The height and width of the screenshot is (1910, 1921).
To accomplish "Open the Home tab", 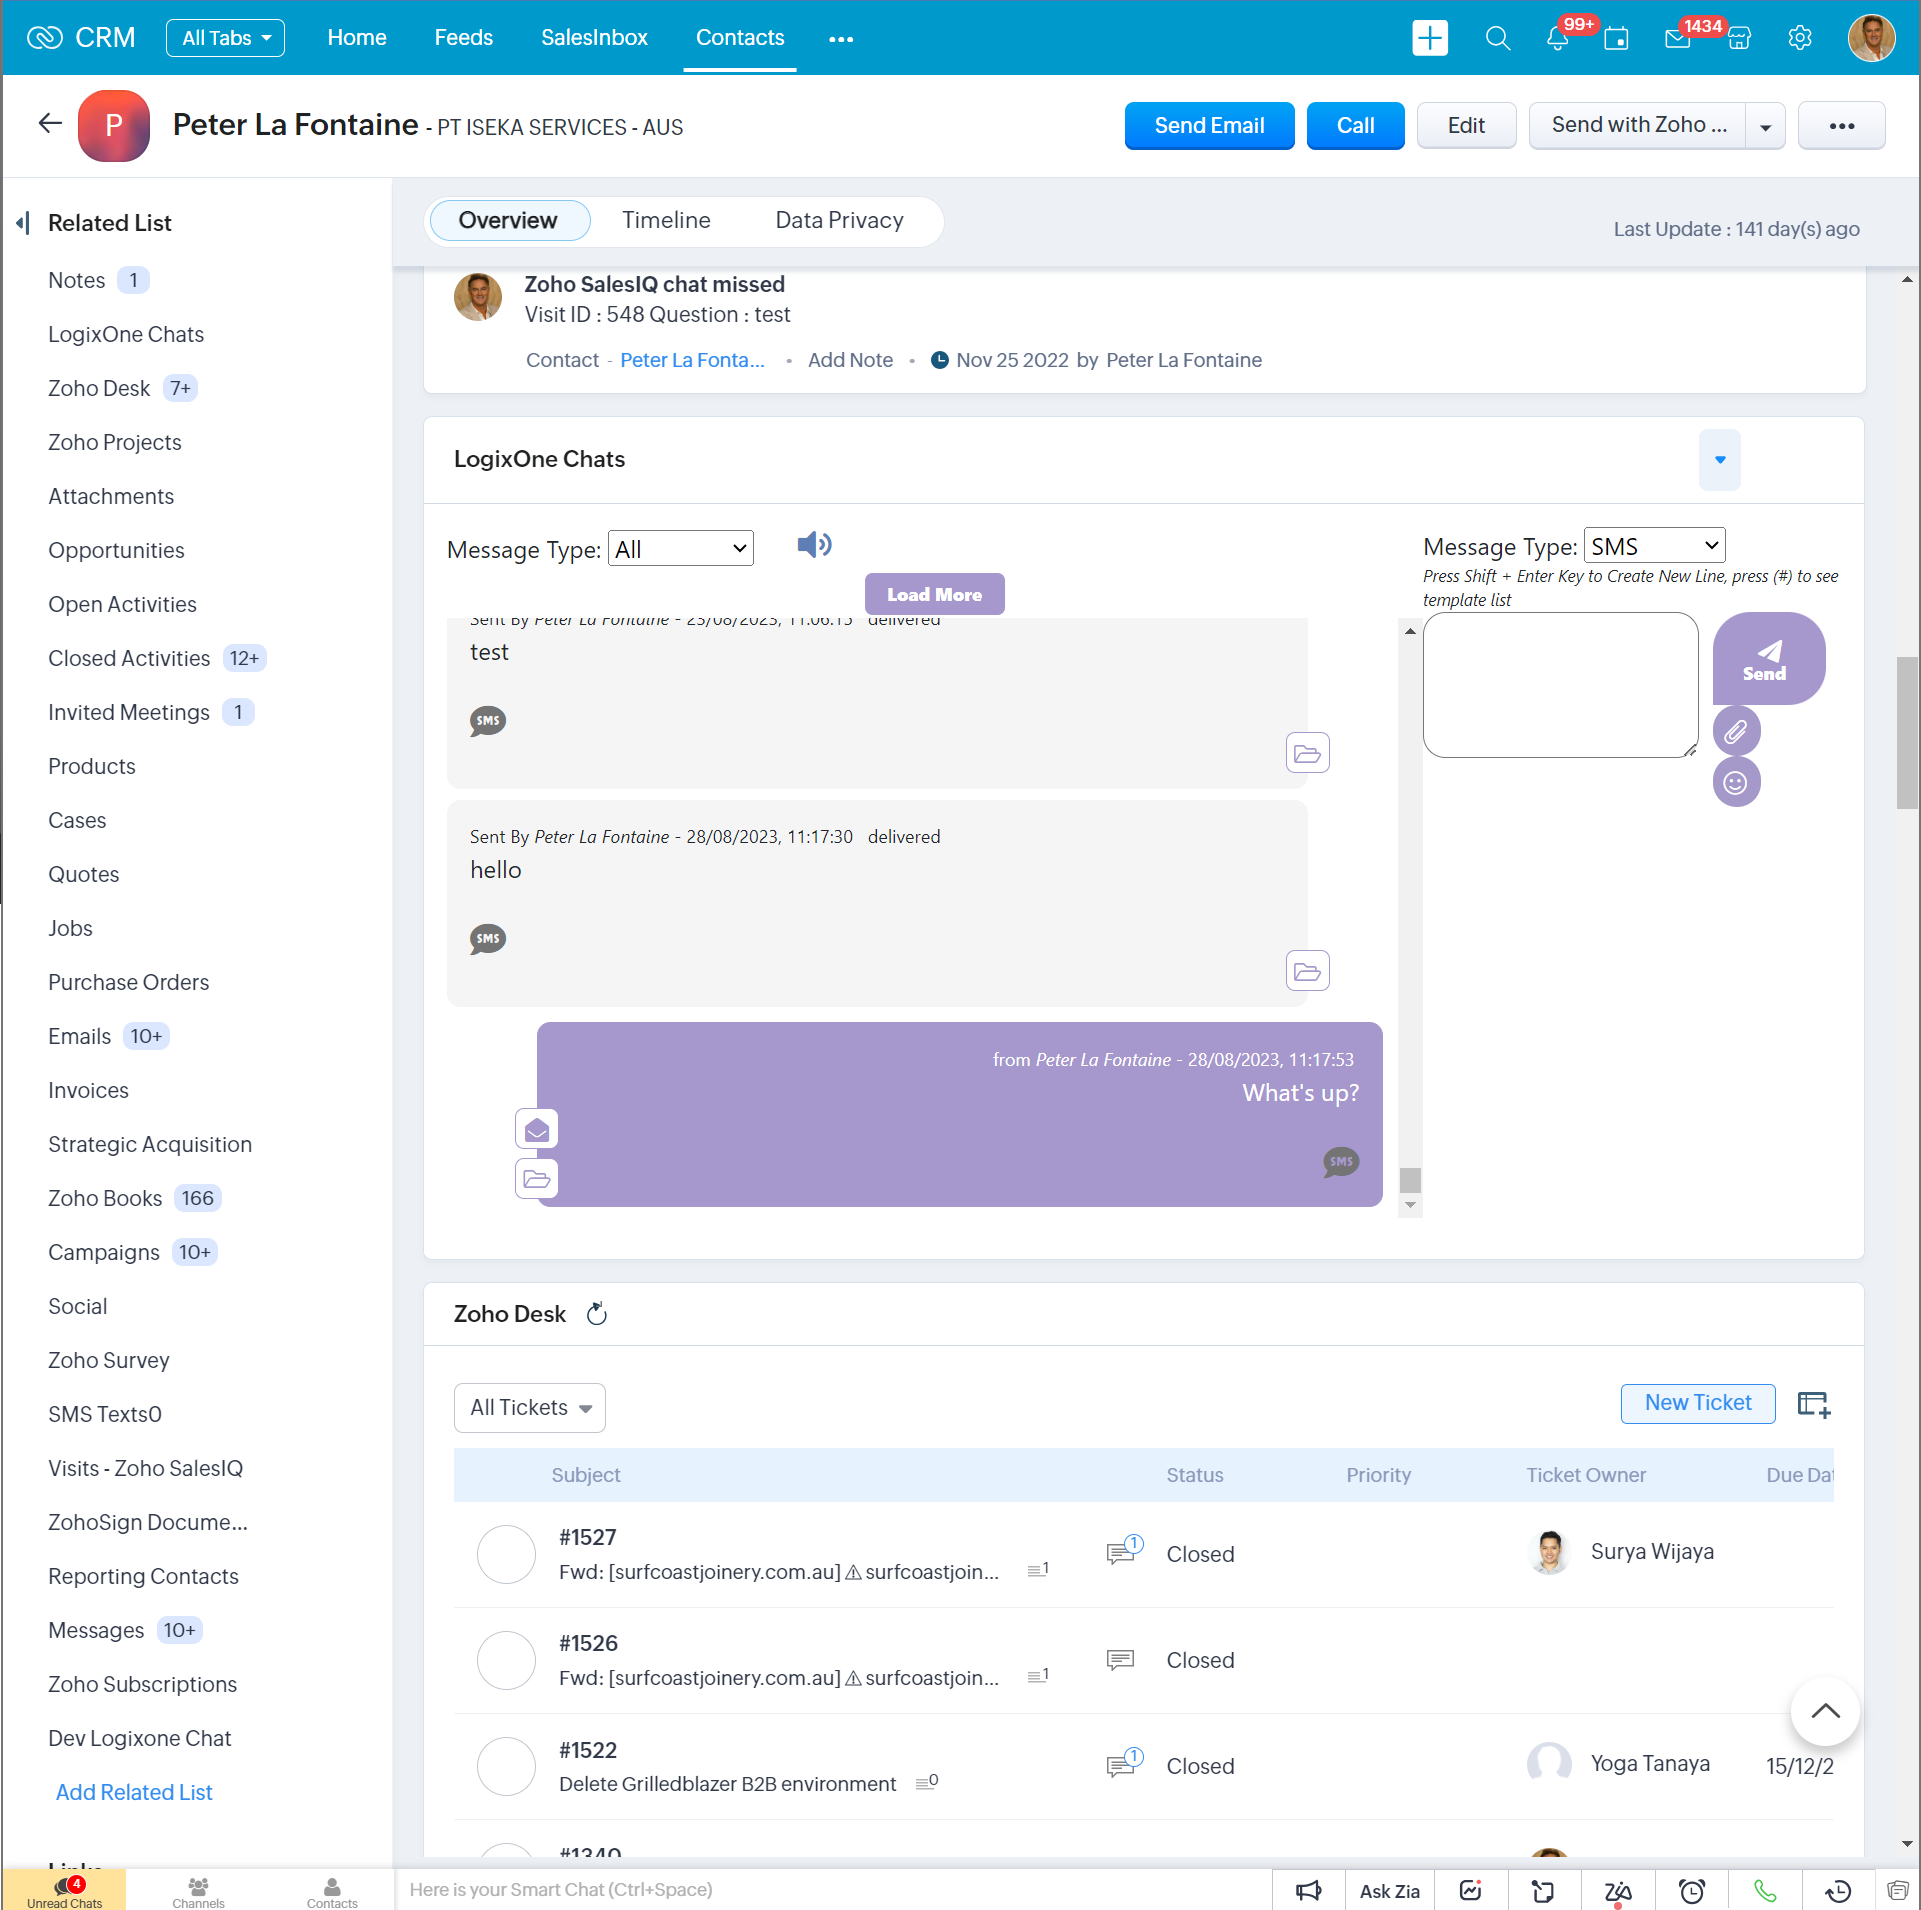I will (x=356, y=38).
